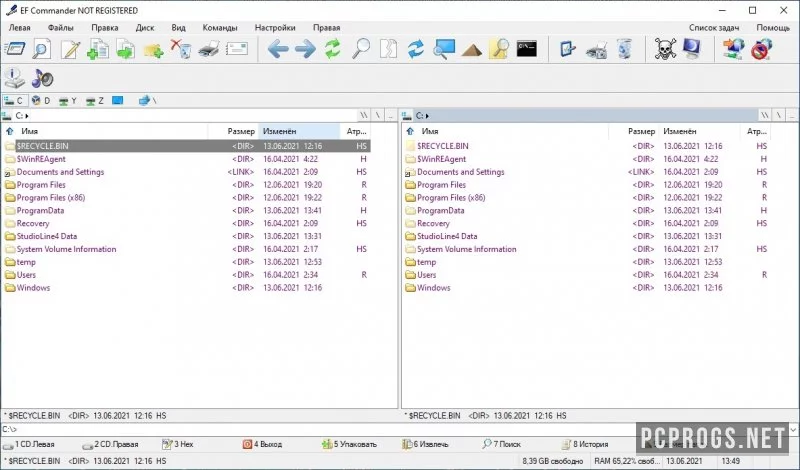Click the 3 Hex function button
Image resolution: width=800 pixels, height=470 pixels.
coord(178,444)
